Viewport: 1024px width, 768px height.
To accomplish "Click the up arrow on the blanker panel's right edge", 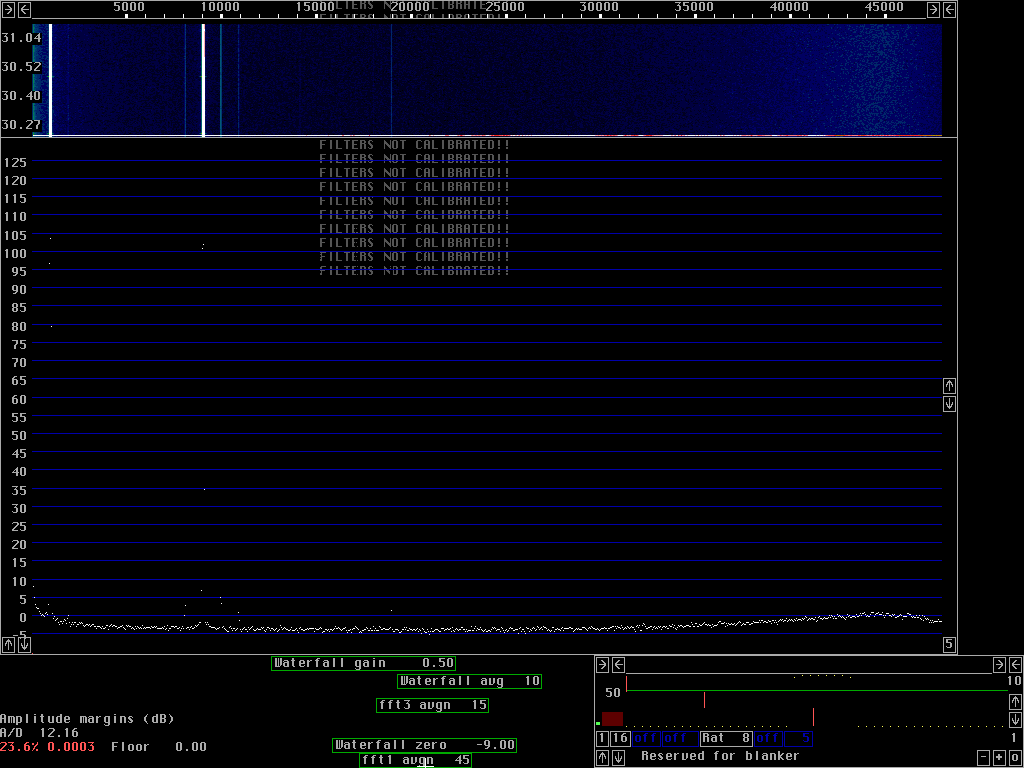I will coord(1016,701).
